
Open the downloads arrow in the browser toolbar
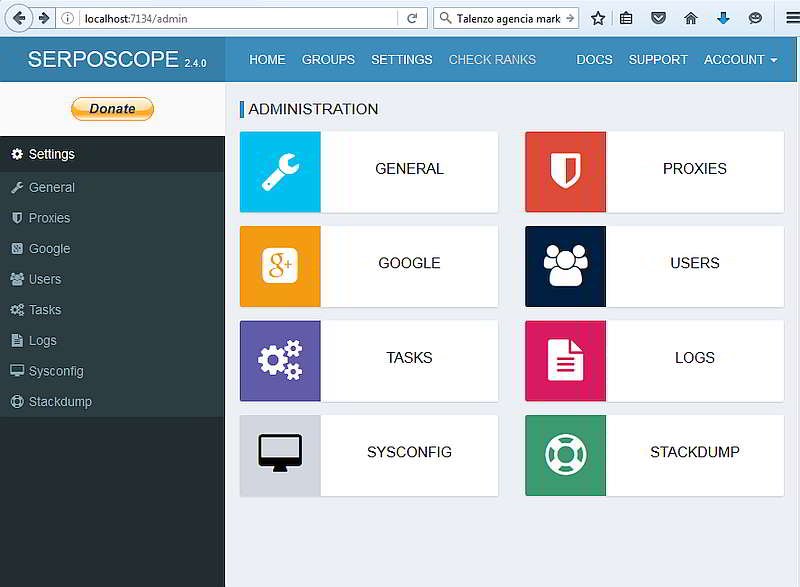(722, 17)
